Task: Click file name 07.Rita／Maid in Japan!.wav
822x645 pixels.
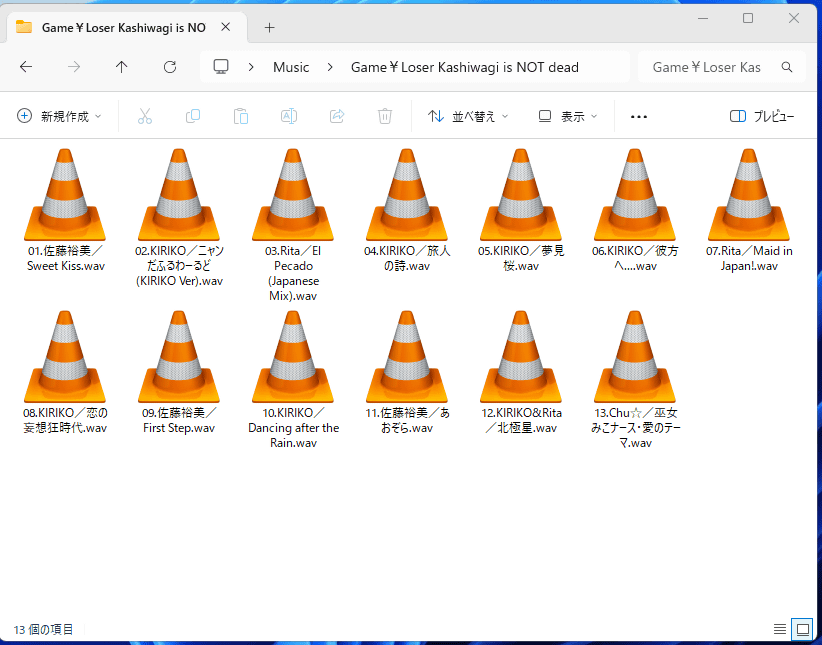Action: (749, 259)
